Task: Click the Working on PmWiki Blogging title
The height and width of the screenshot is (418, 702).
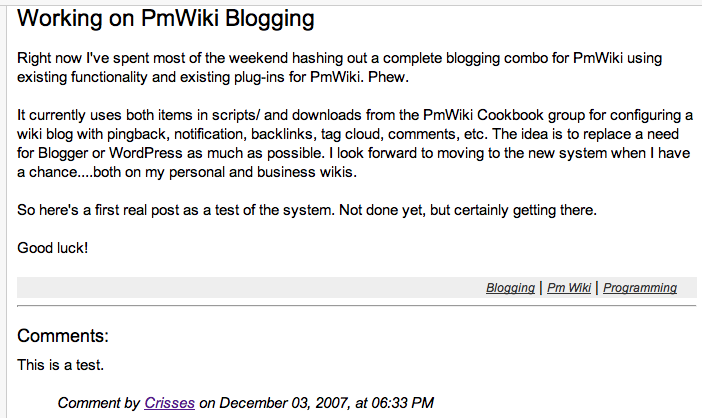Action: (x=166, y=19)
